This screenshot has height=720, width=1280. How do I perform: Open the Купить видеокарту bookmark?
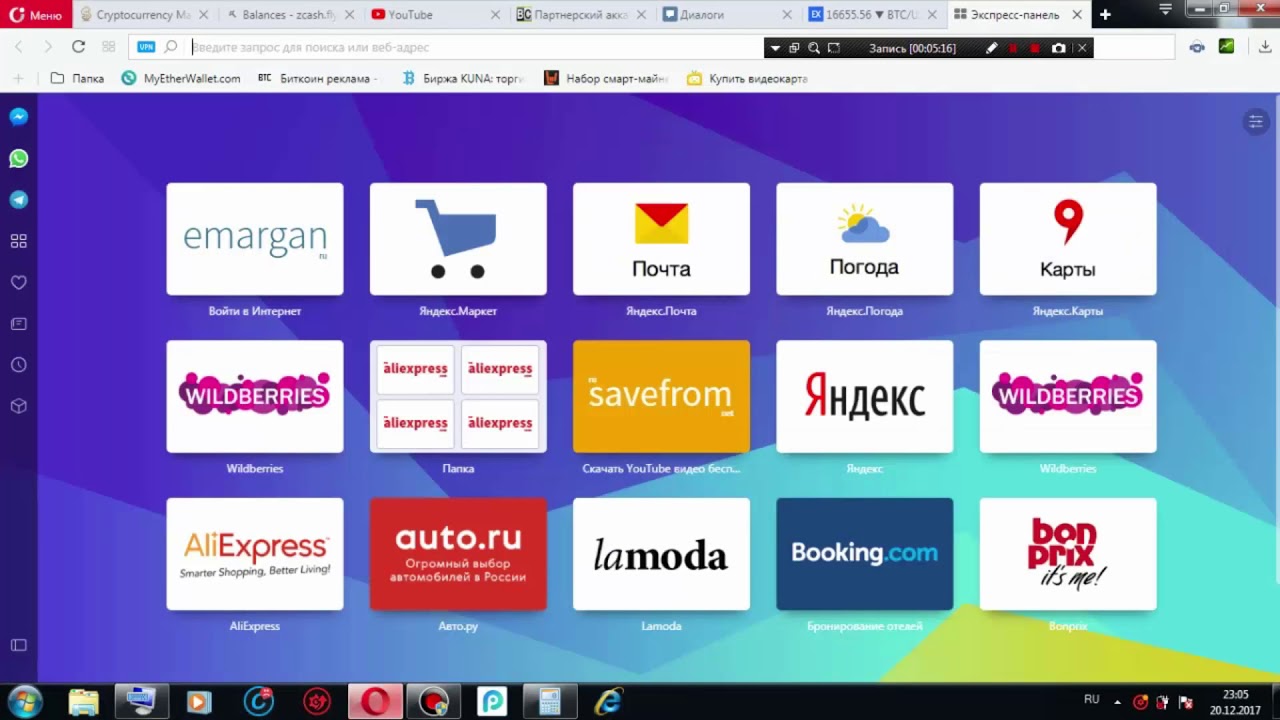tap(748, 78)
